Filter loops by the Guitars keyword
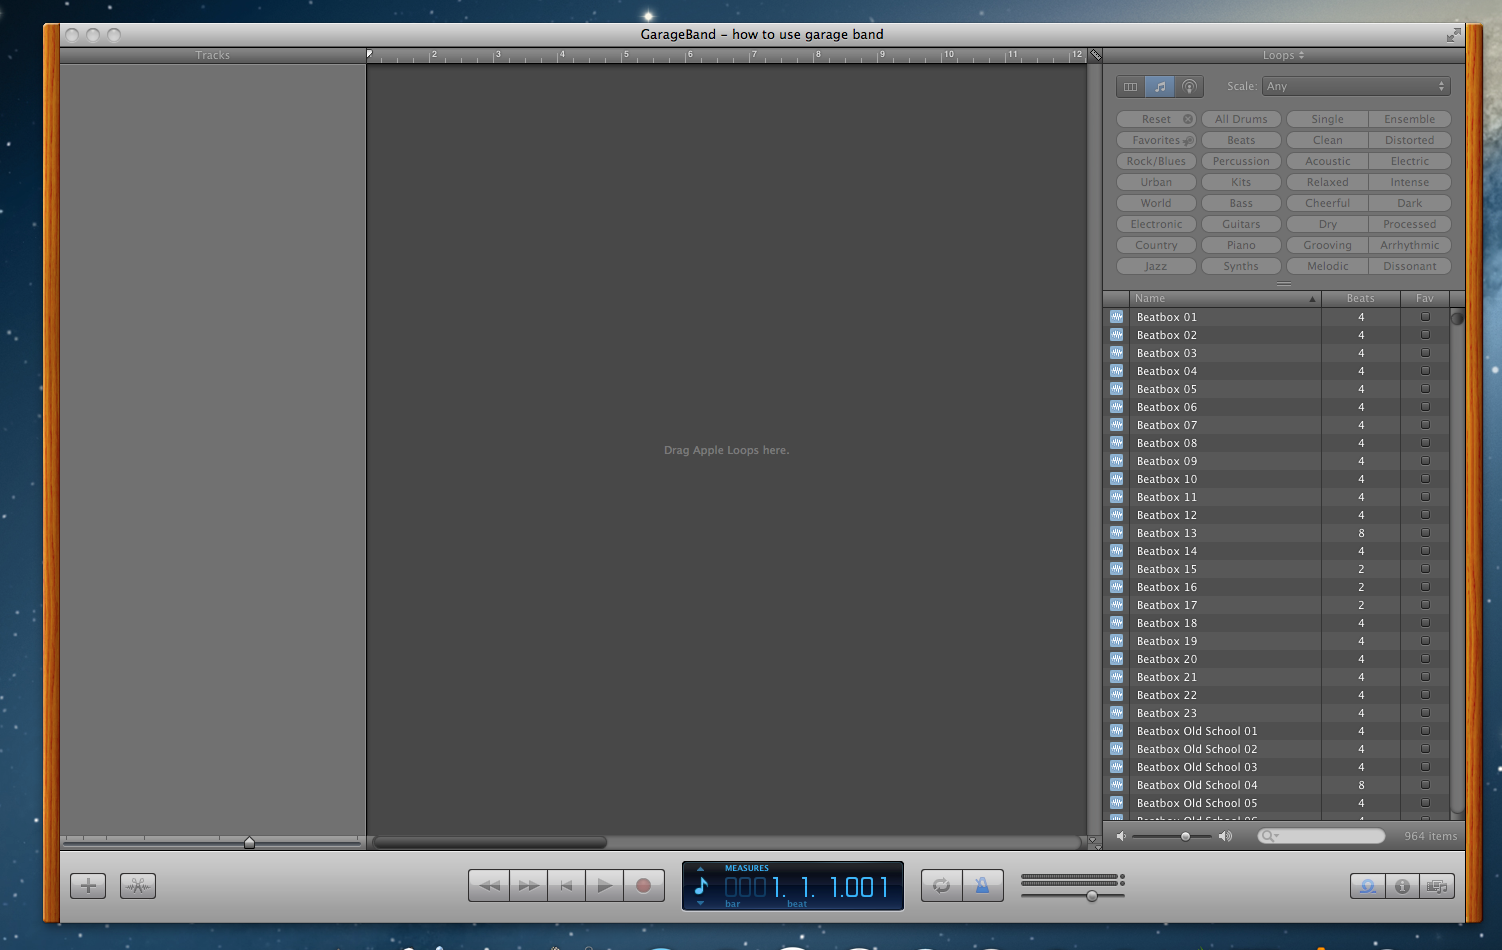Image resolution: width=1502 pixels, height=950 pixels. (1241, 224)
